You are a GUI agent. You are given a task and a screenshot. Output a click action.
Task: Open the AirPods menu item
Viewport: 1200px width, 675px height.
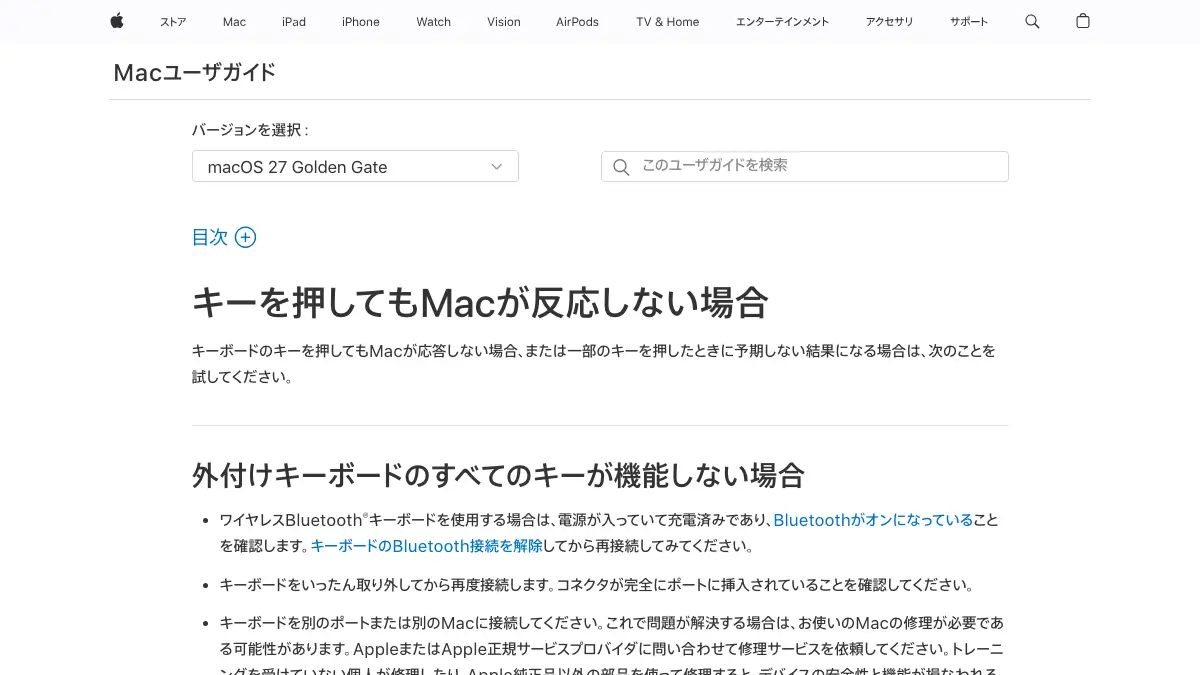(x=578, y=22)
